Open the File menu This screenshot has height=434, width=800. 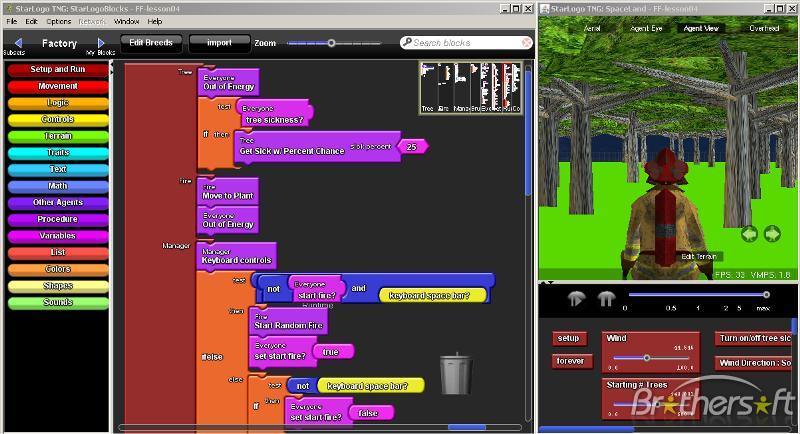point(11,21)
